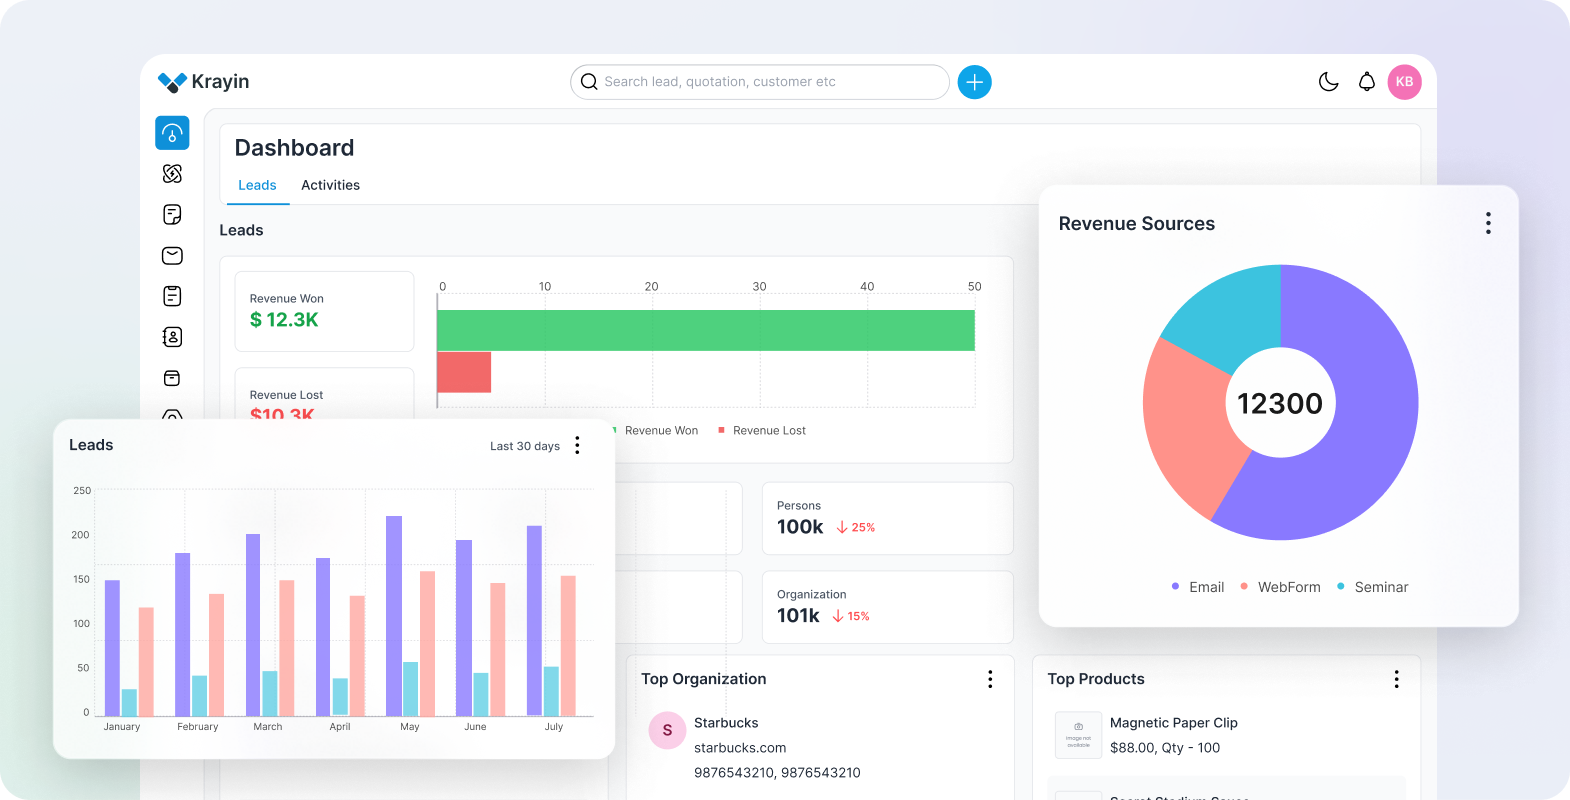Open the Revenue Sources three-dot menu
The image size is (1570, 800).
1488,223
